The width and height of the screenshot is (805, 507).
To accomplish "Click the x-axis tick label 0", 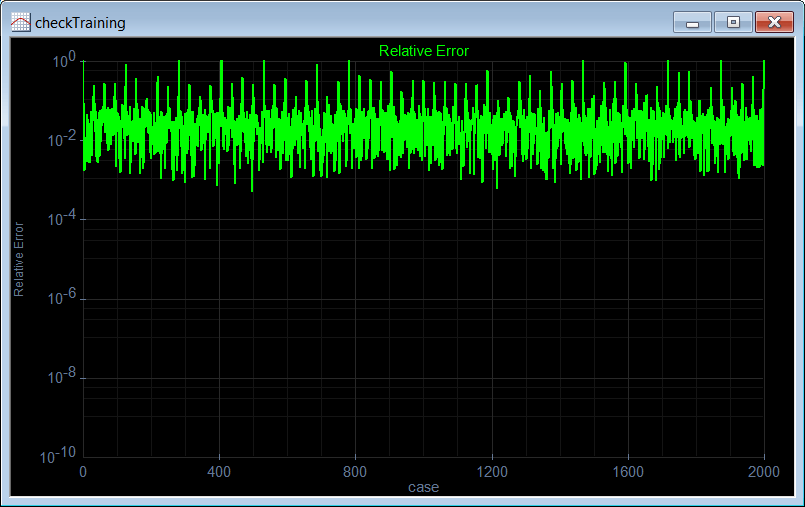I will coord(83,472).
